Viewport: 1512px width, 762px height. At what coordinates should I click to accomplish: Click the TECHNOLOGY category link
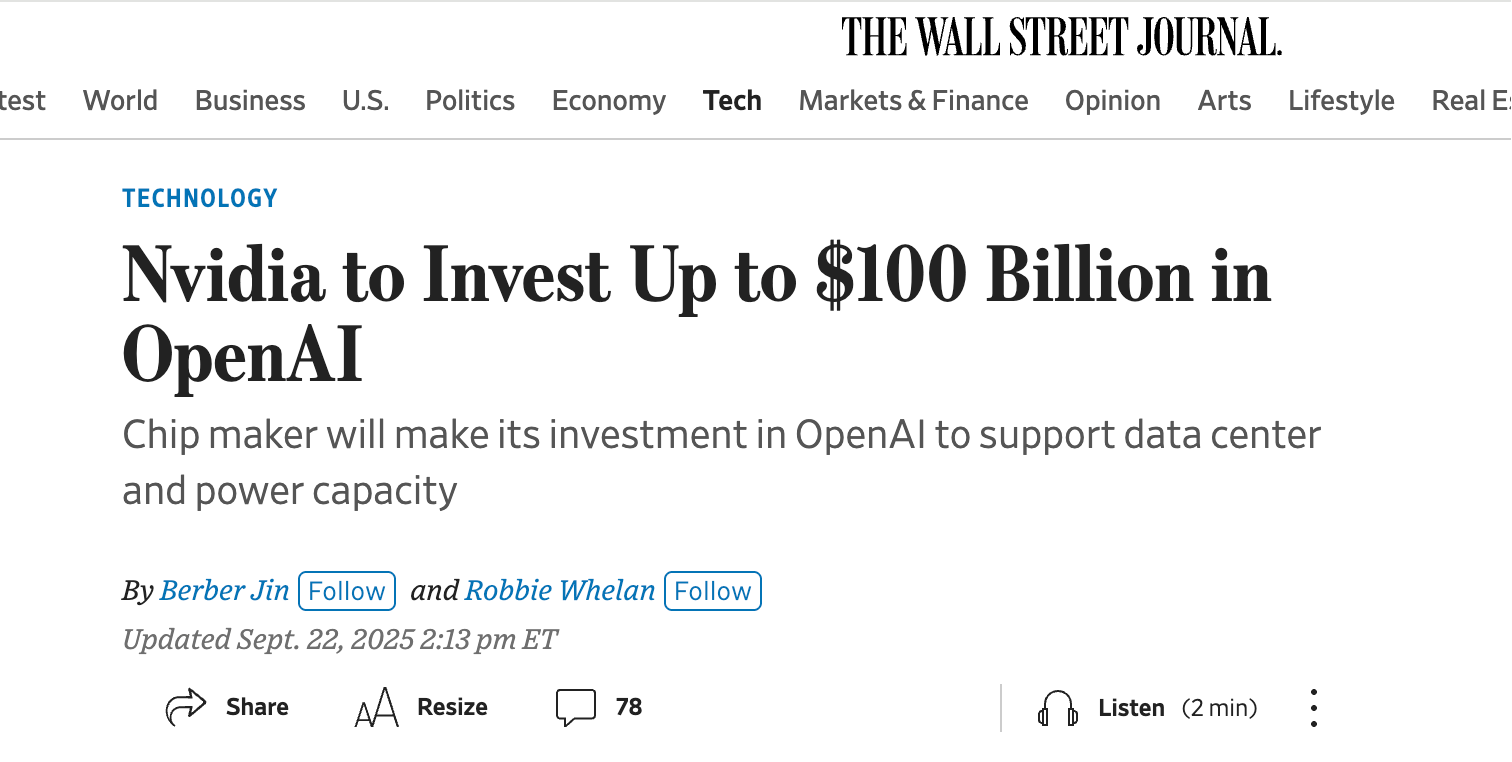point(200,198)
